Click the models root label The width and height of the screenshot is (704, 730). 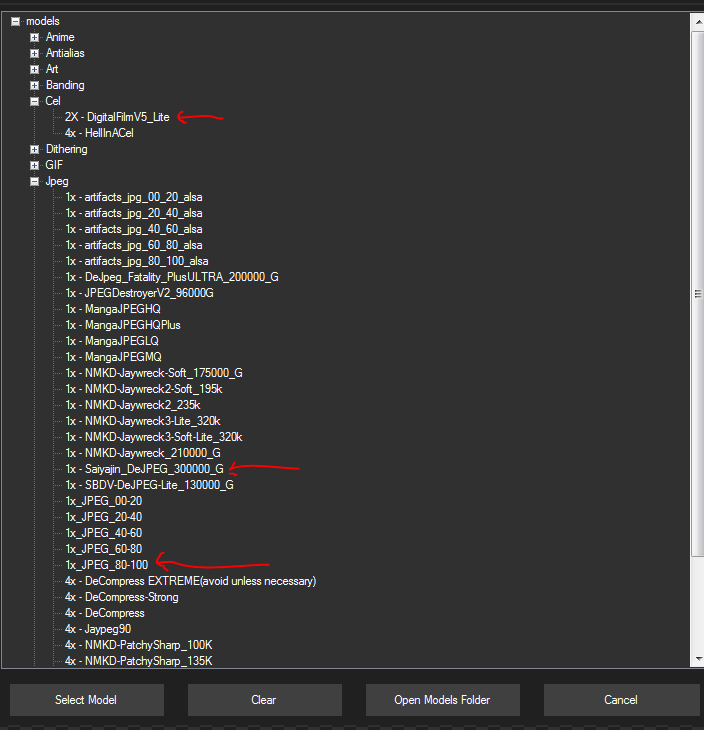(x=43, y=21)
